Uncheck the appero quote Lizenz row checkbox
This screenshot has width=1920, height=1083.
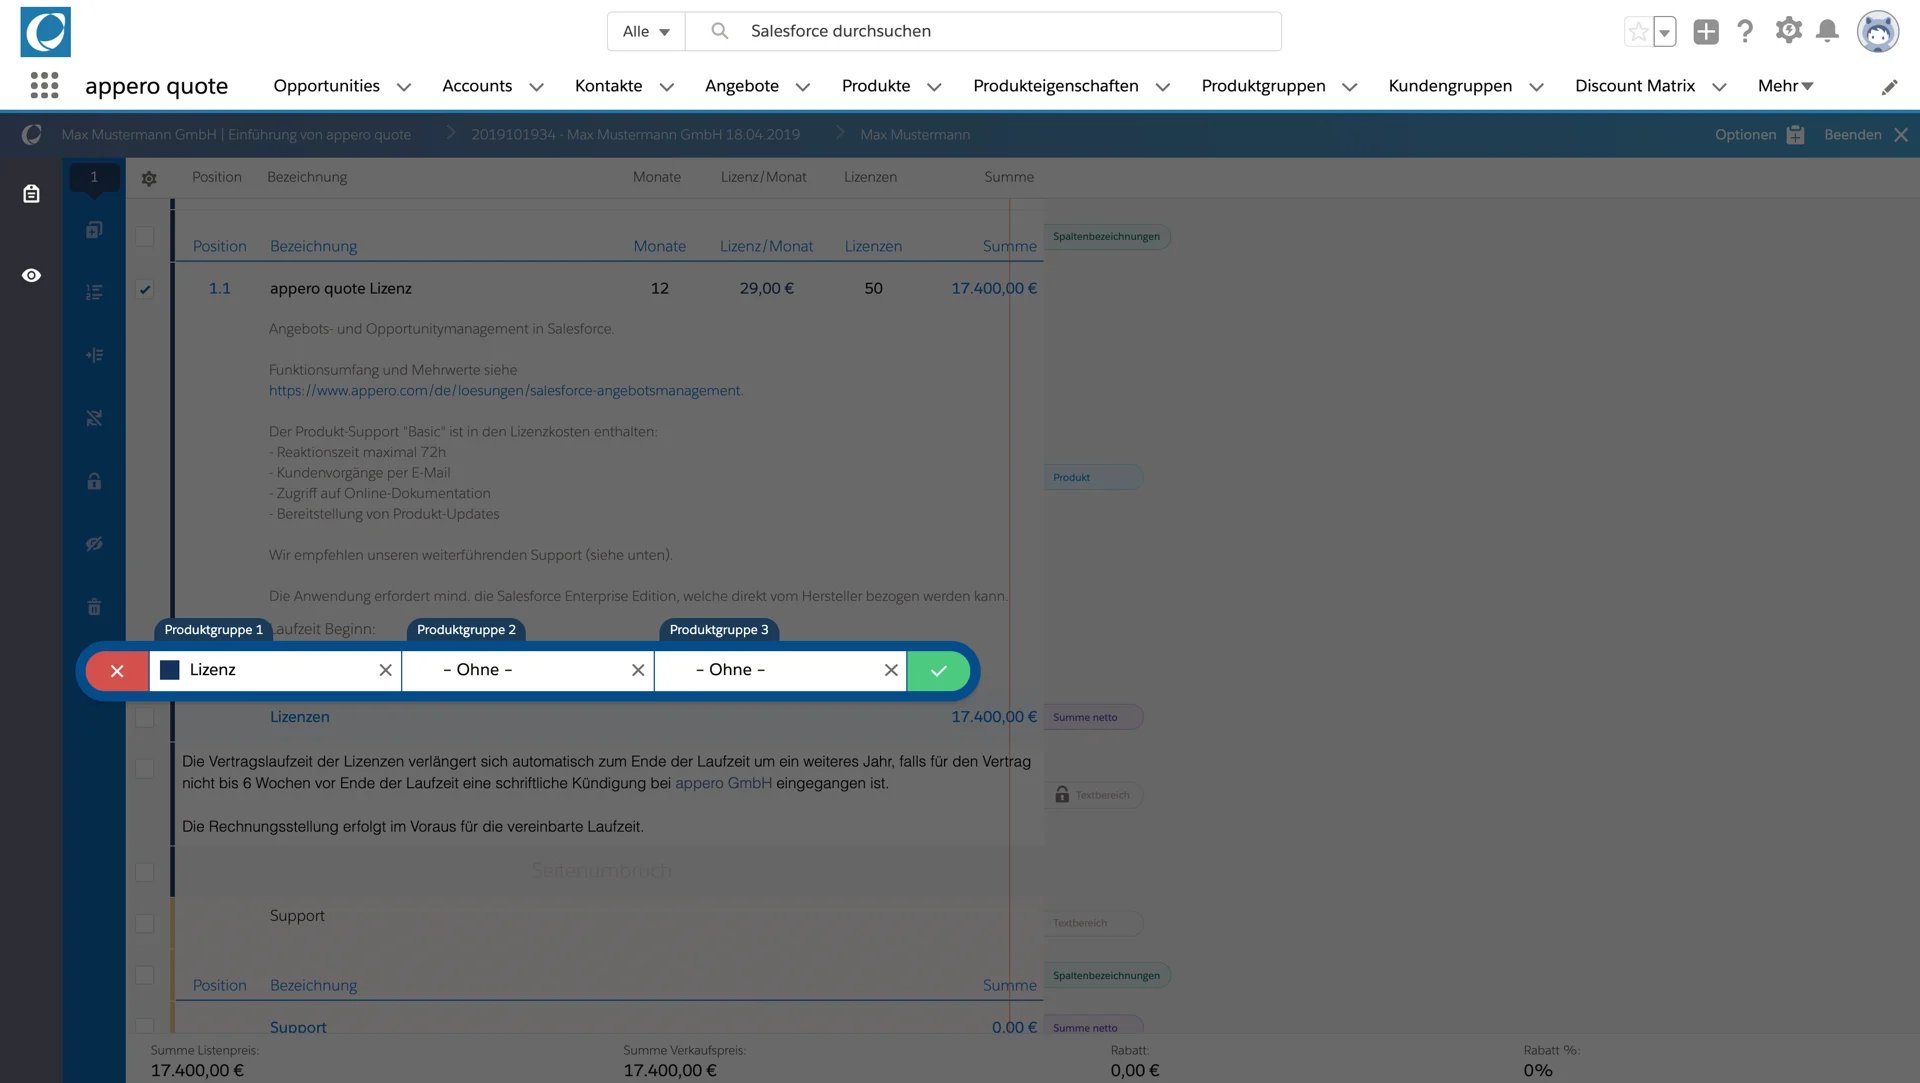pyautogui.click(x=145, y=289)
